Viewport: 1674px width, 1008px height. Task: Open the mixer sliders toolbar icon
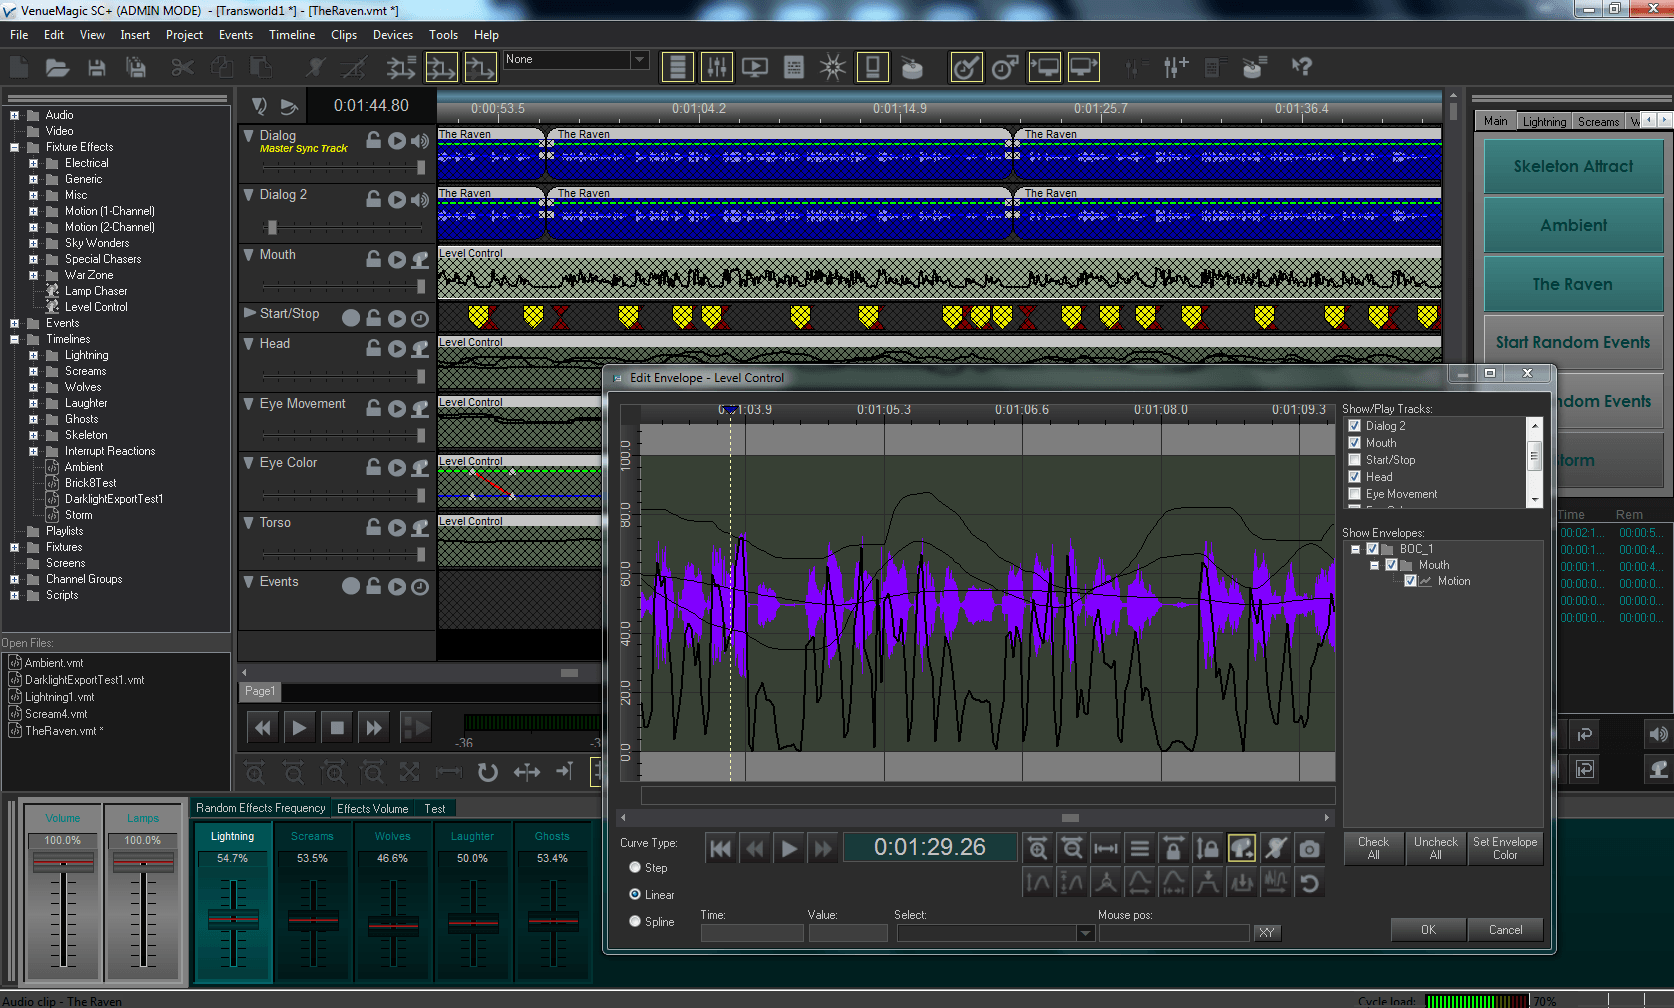click(717, 67)
